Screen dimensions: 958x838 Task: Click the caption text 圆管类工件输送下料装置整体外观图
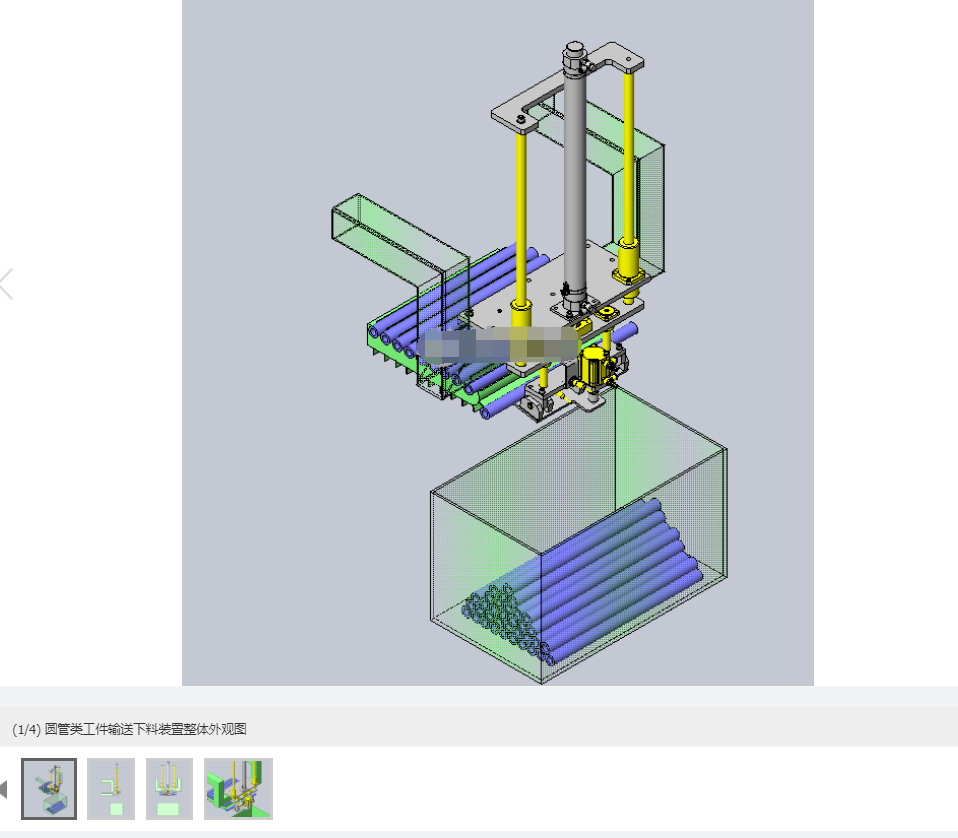pyautogui.click(x=145, y=729)
